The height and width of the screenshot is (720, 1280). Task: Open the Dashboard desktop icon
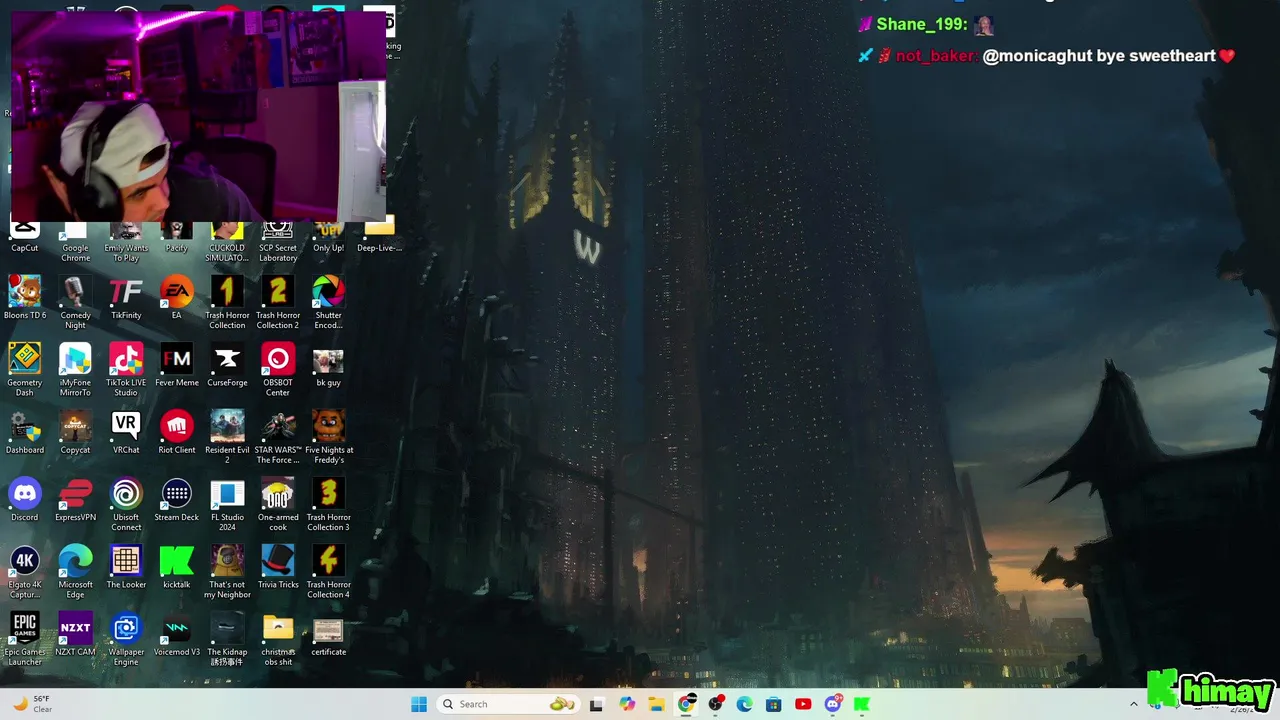25,432
